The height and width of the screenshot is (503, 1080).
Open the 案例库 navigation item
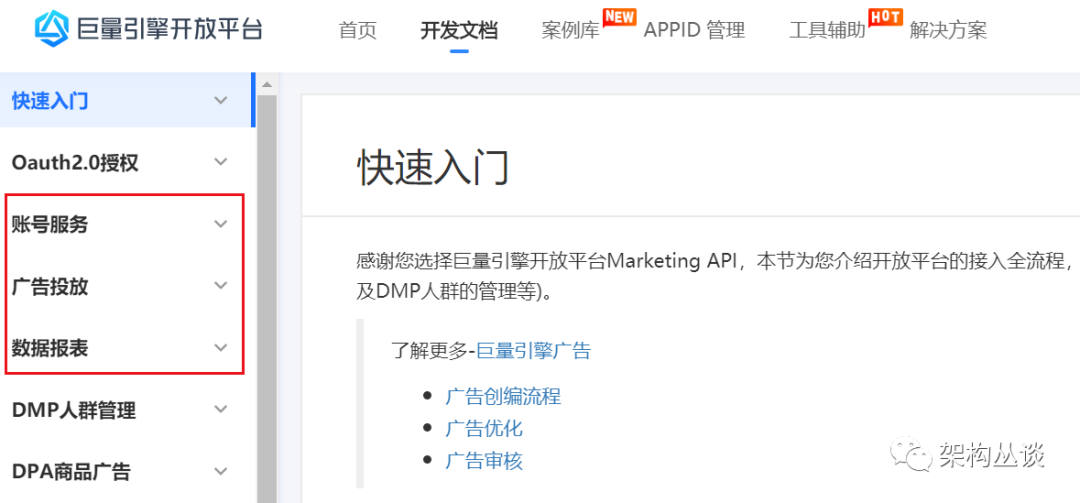tap(570, 31)
